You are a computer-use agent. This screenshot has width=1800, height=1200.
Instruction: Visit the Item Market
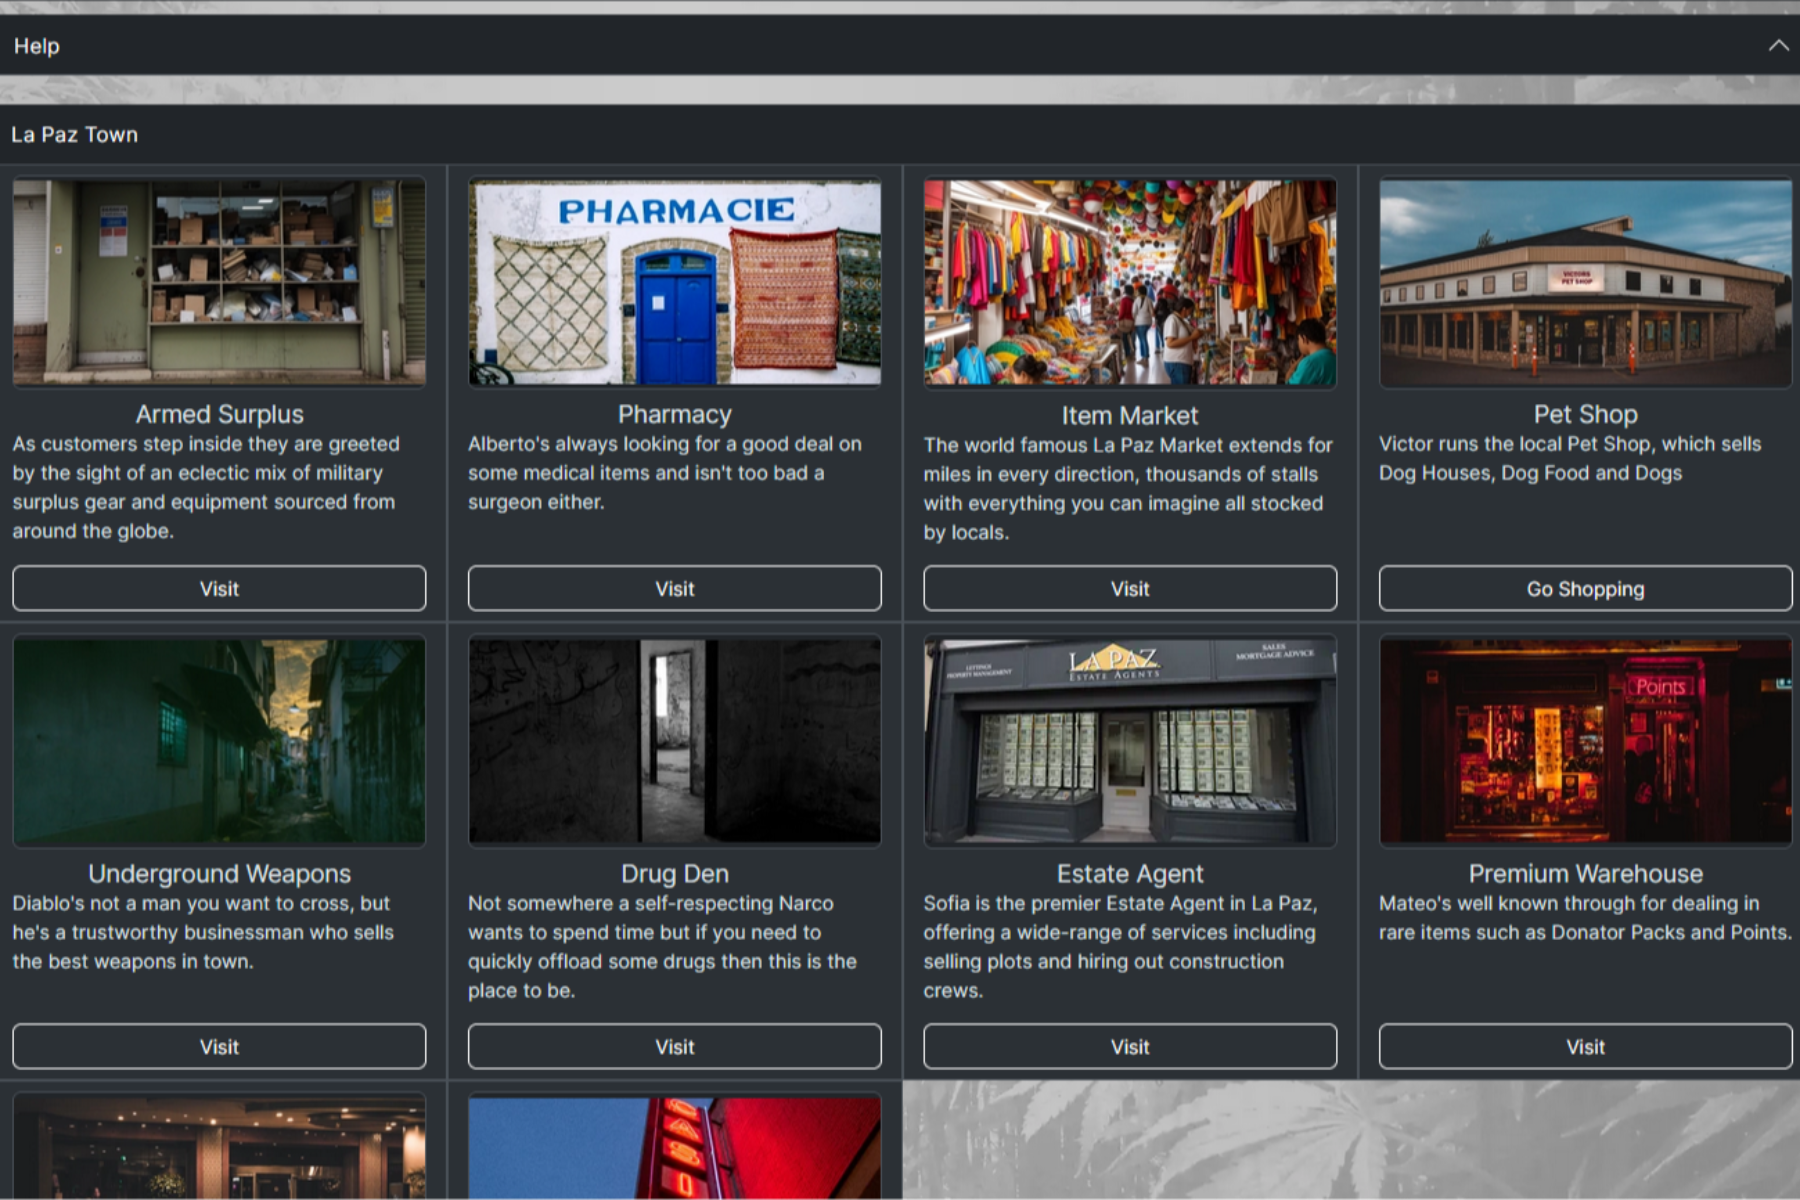coord(1130,589)
